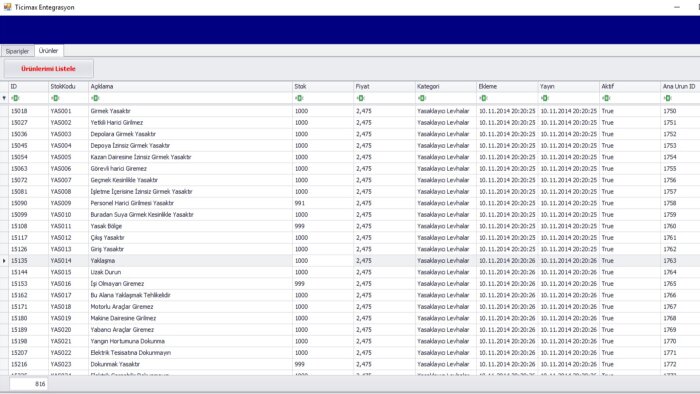Select stock code cell YAS012
Screen dimensions: 700x394
tap(68, 238)
